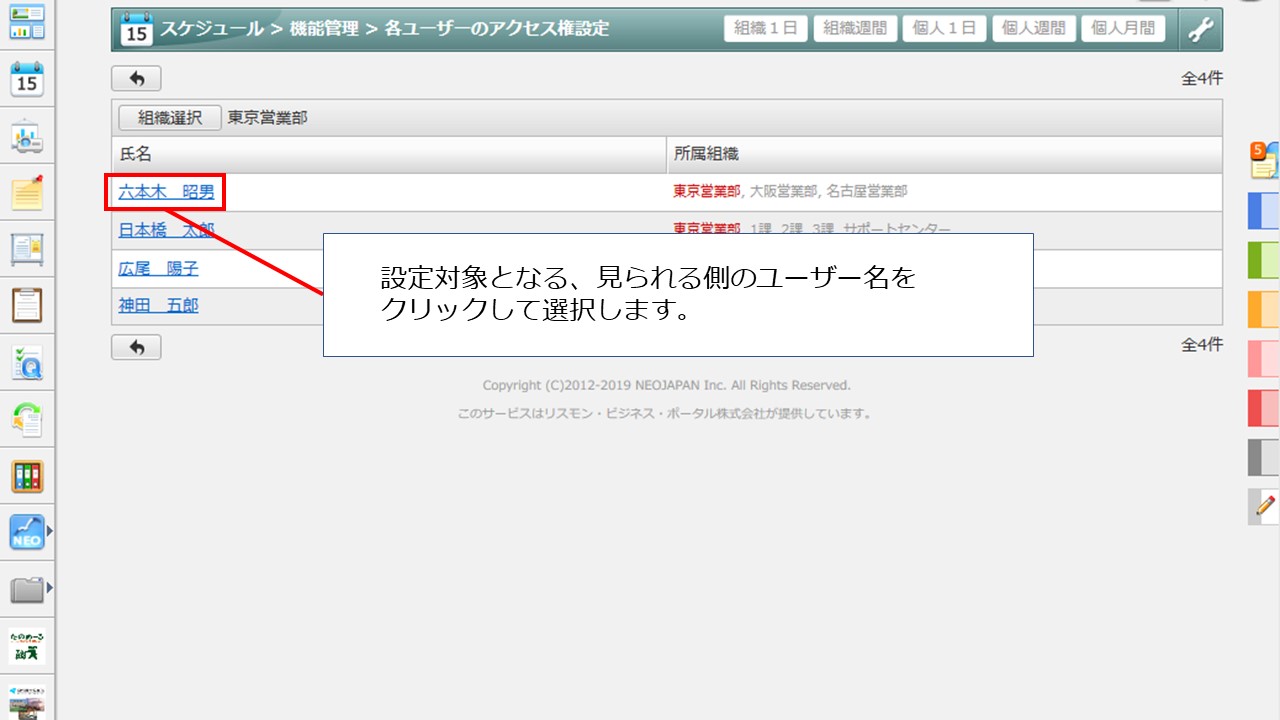Click the green banner thumbnail in the left sidebar

tap(27, 648)
